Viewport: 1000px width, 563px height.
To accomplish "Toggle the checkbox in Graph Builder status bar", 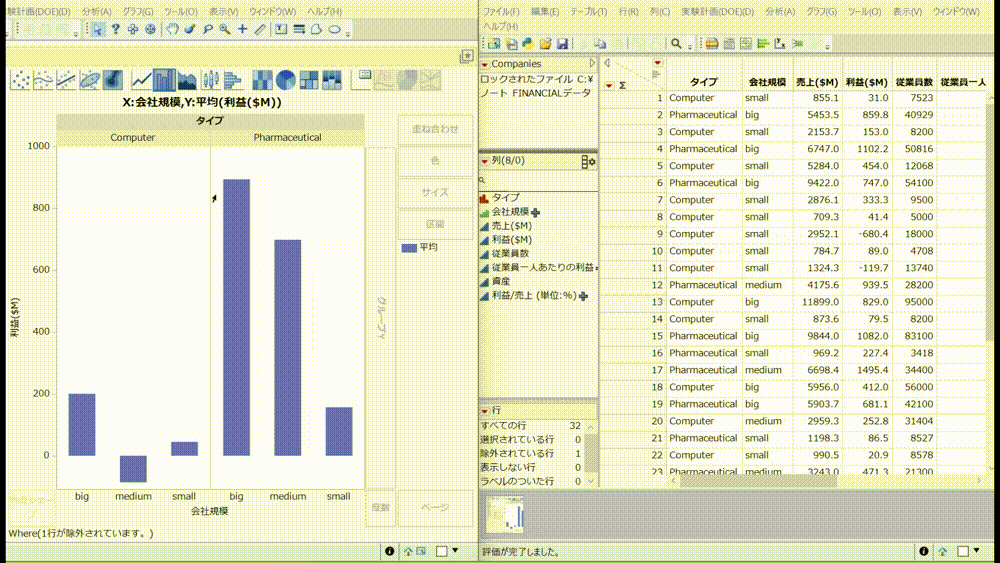I will click(x=441, y=551).
